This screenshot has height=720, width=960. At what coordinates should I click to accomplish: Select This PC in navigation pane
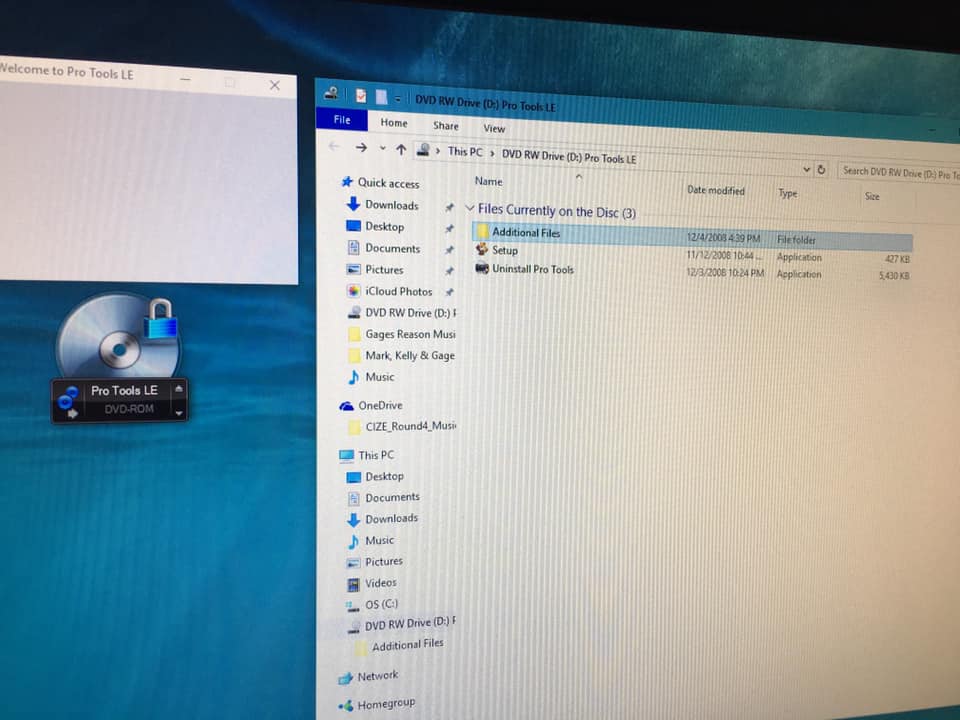376,455
